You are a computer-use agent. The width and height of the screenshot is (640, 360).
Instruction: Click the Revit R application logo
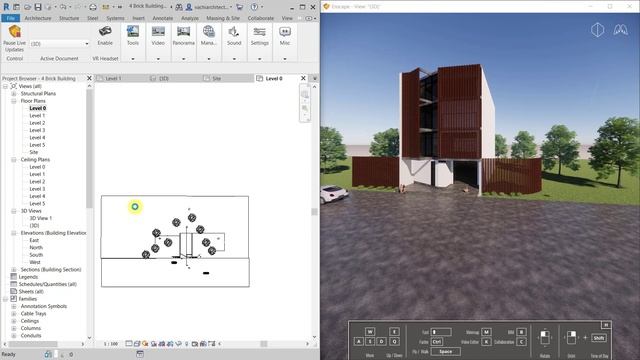click(x=6, y=7)
